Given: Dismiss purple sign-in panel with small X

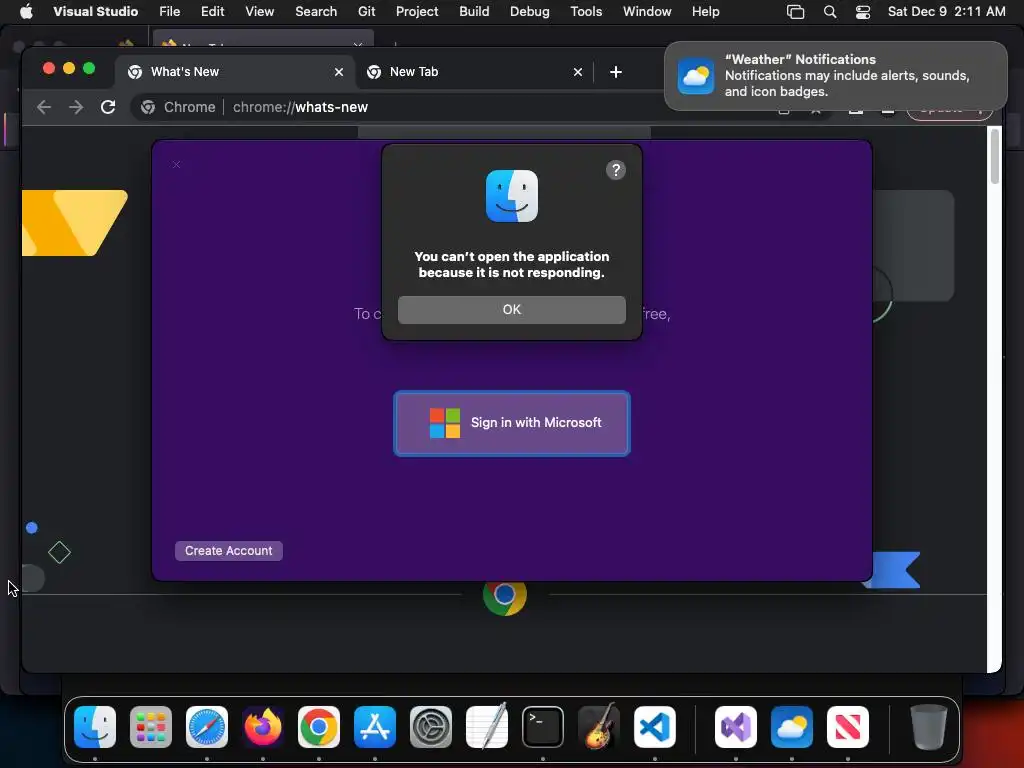Looking at the screenshot, I should pos(176,165).
